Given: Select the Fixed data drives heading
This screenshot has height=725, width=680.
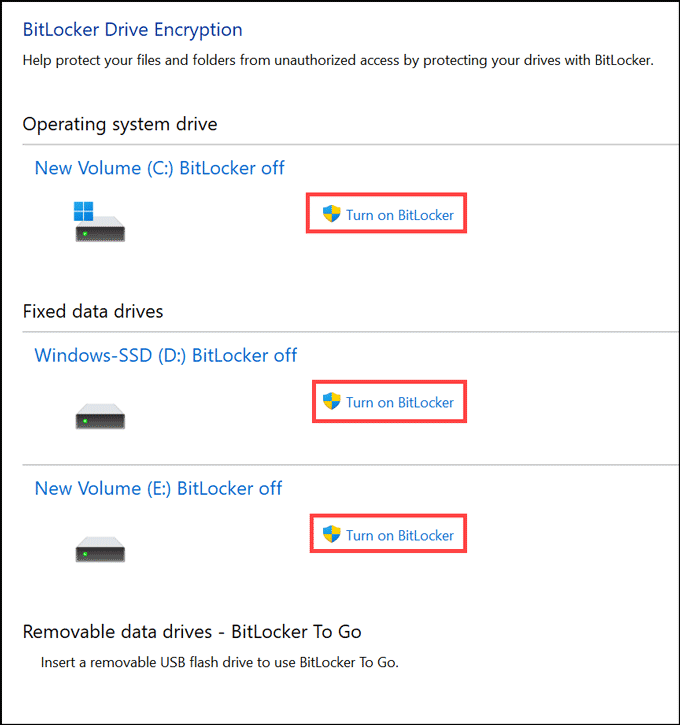Looking at the screenshot, I should 93,311.
